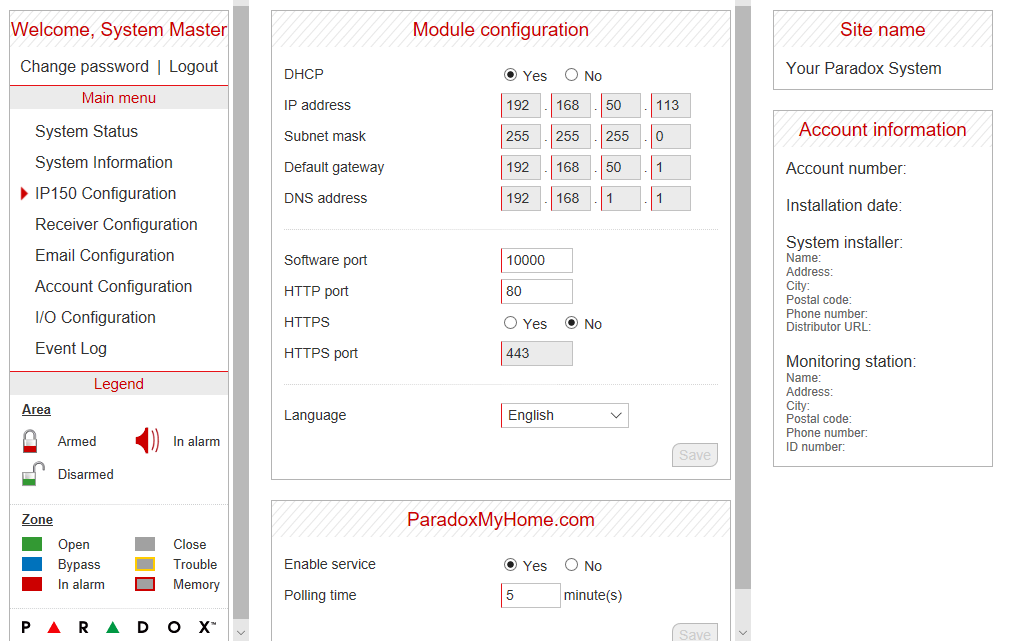Click the 'System installer:' heading
The height and width of the screenshot is (641, 1013).
coord(844,242)
